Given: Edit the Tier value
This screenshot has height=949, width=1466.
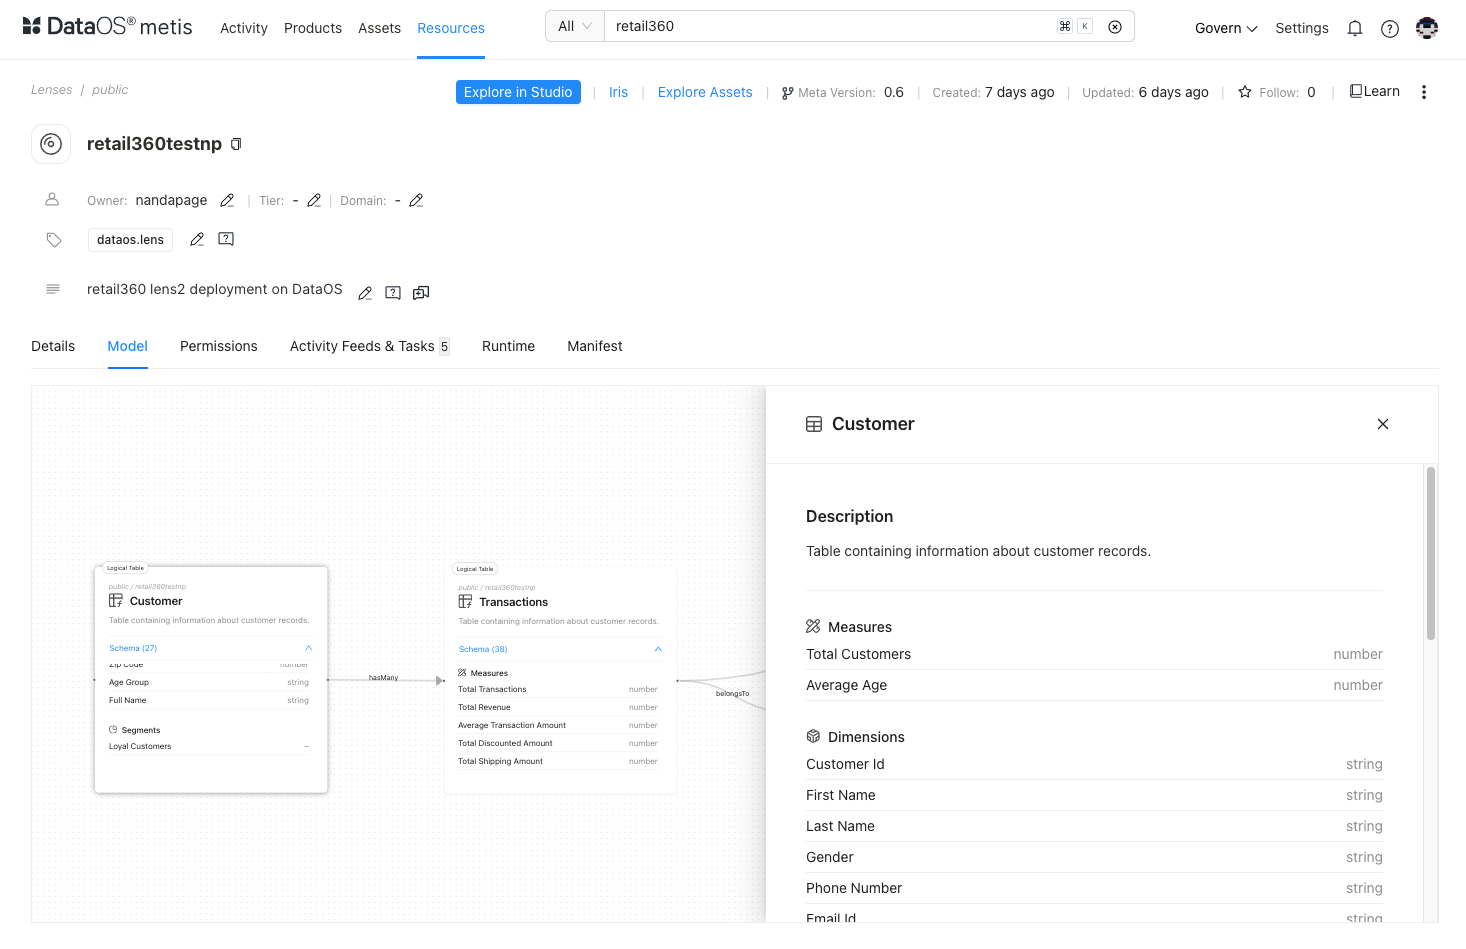Looking at the screenshot, I should click(x=314, y=200).
